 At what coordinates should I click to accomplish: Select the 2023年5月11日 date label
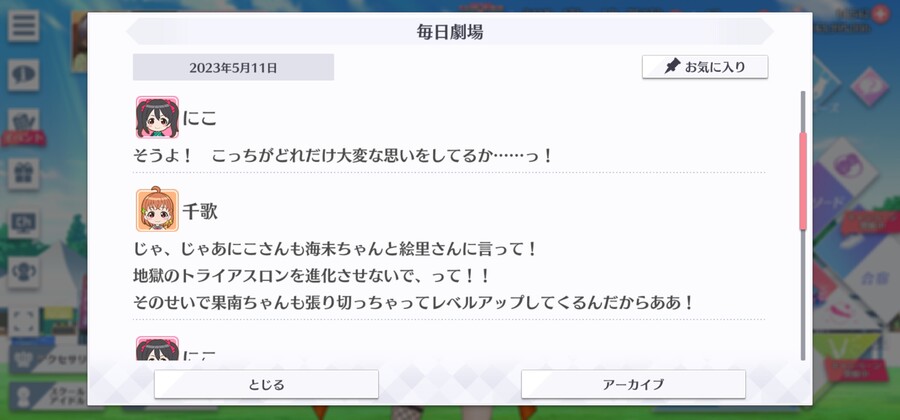(233, 68)
